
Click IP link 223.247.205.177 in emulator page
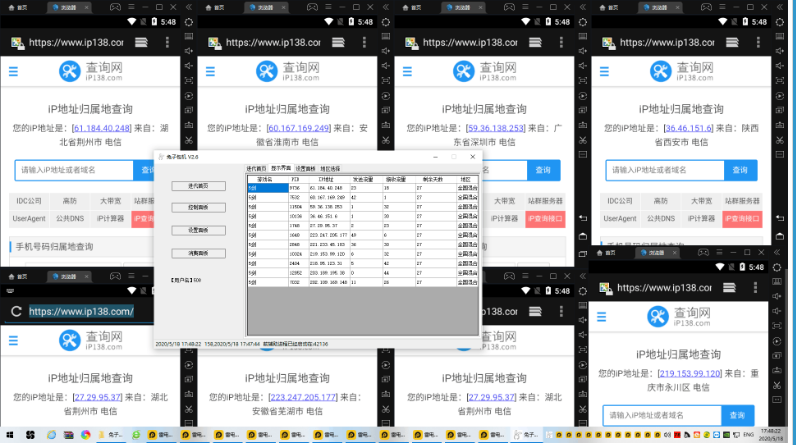pyautogui.click(x=303, y=397)
